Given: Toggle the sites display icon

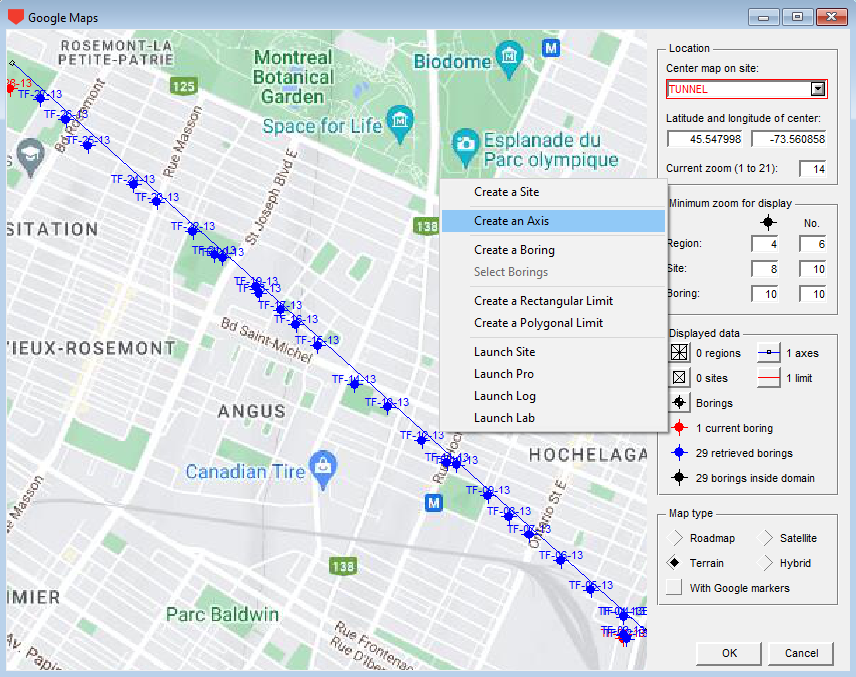Looking at the screenshot, I should 679,378.
